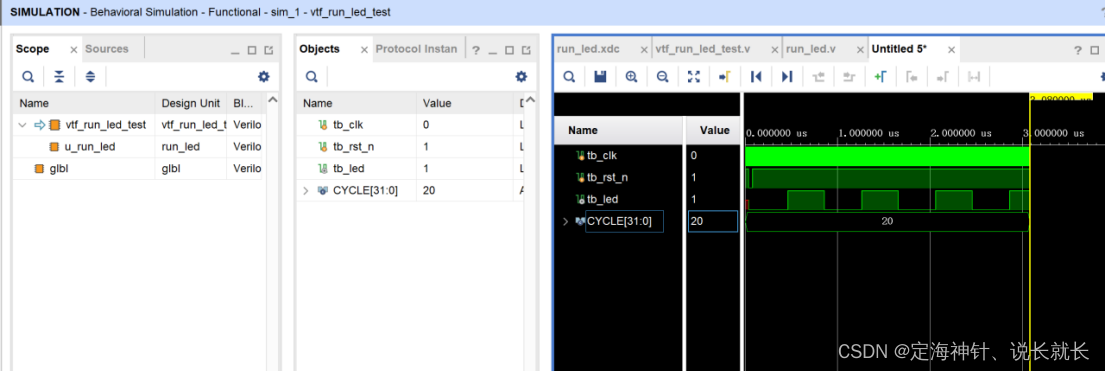Click the scroll-up arrow in the Scope panel
Viewport: 1106px width, 371px height.
[x=274, y=100]
